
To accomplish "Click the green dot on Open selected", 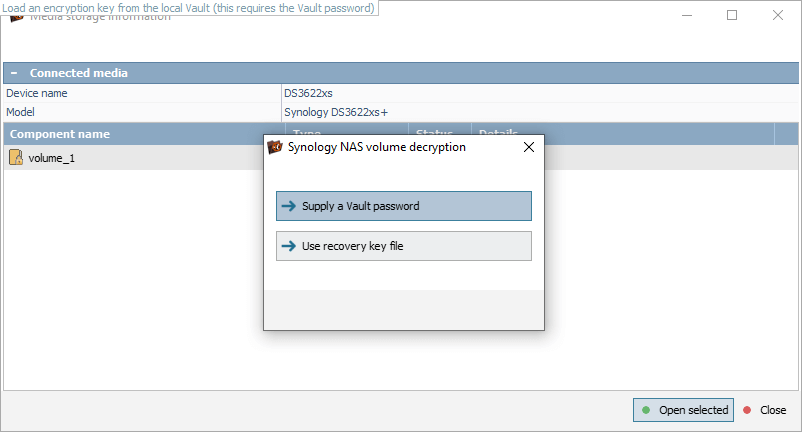I will [x=645, y=410].
